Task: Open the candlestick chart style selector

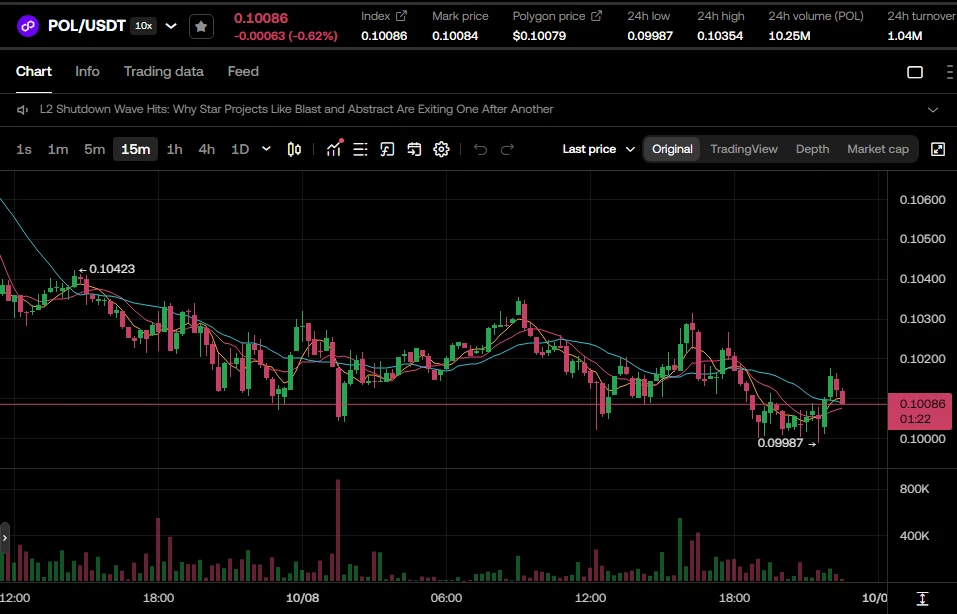Action: [294, 150]
